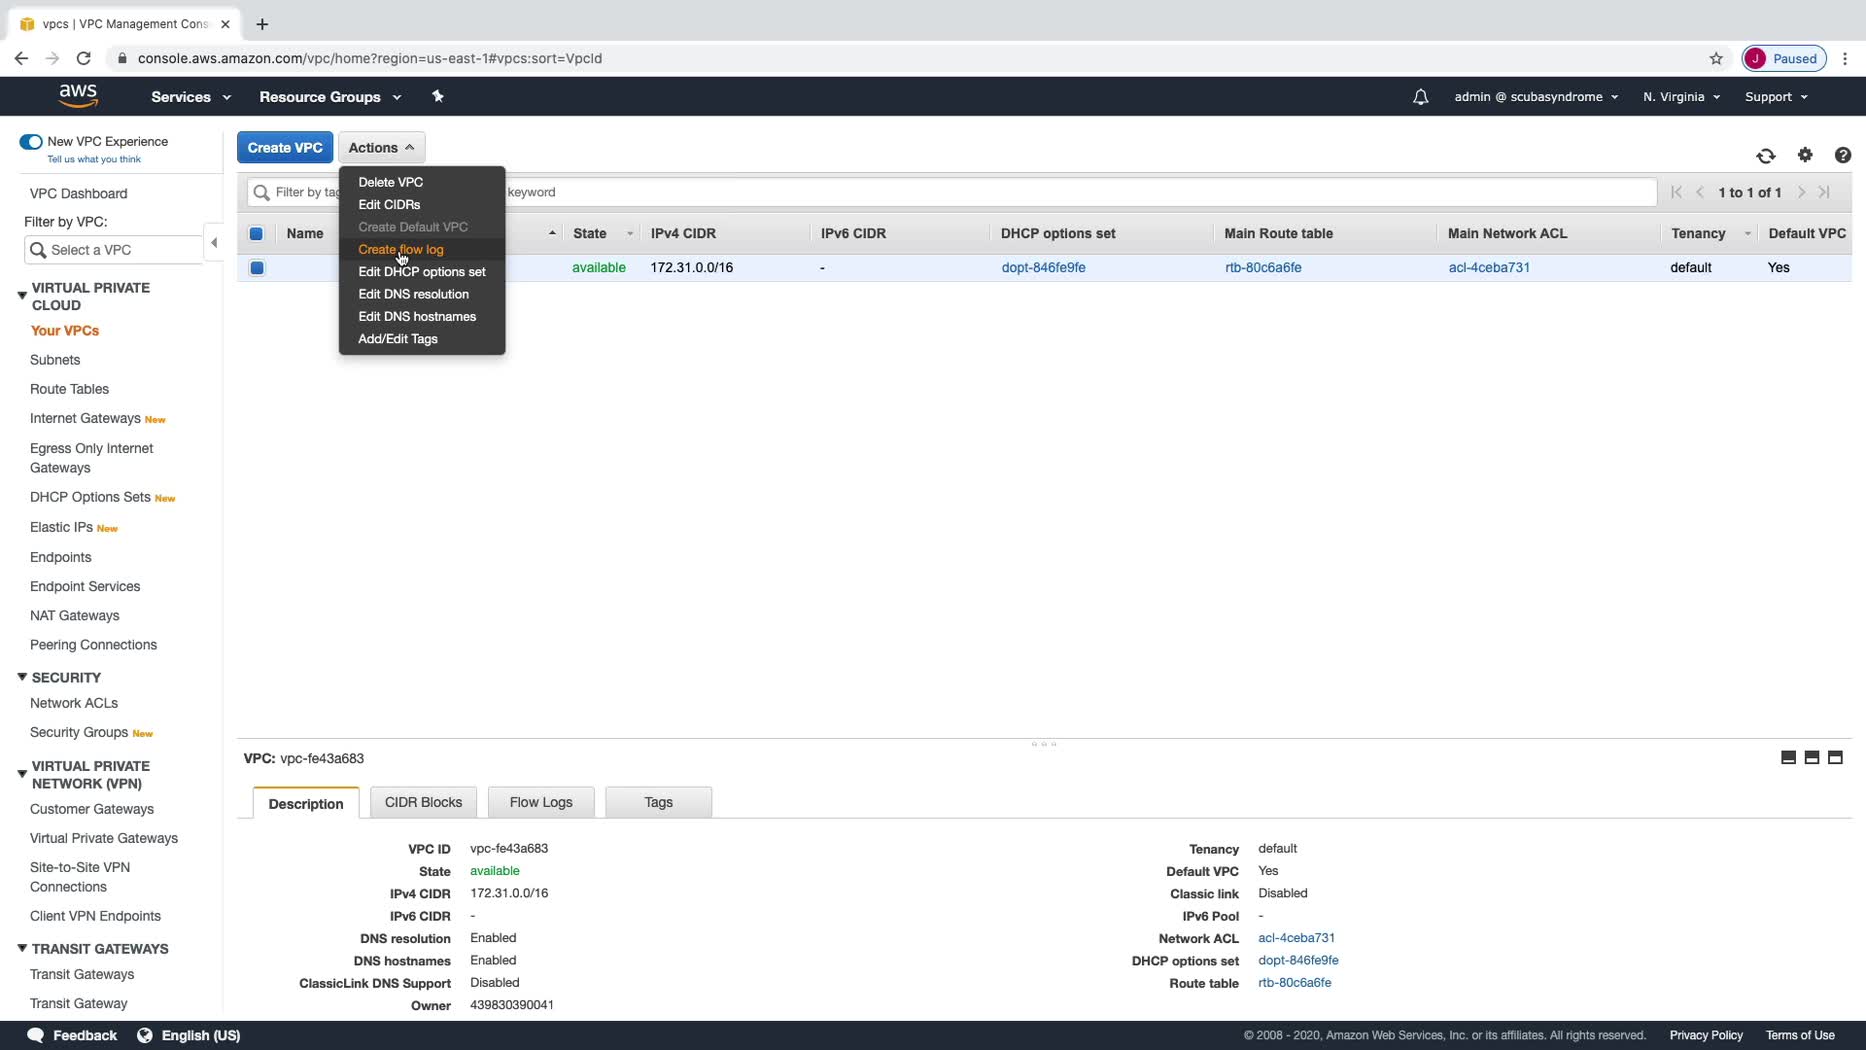Collapse the Security section
Image resolution: width=1866 pixels, height=1050 pixels.
(x=22, y=677)
